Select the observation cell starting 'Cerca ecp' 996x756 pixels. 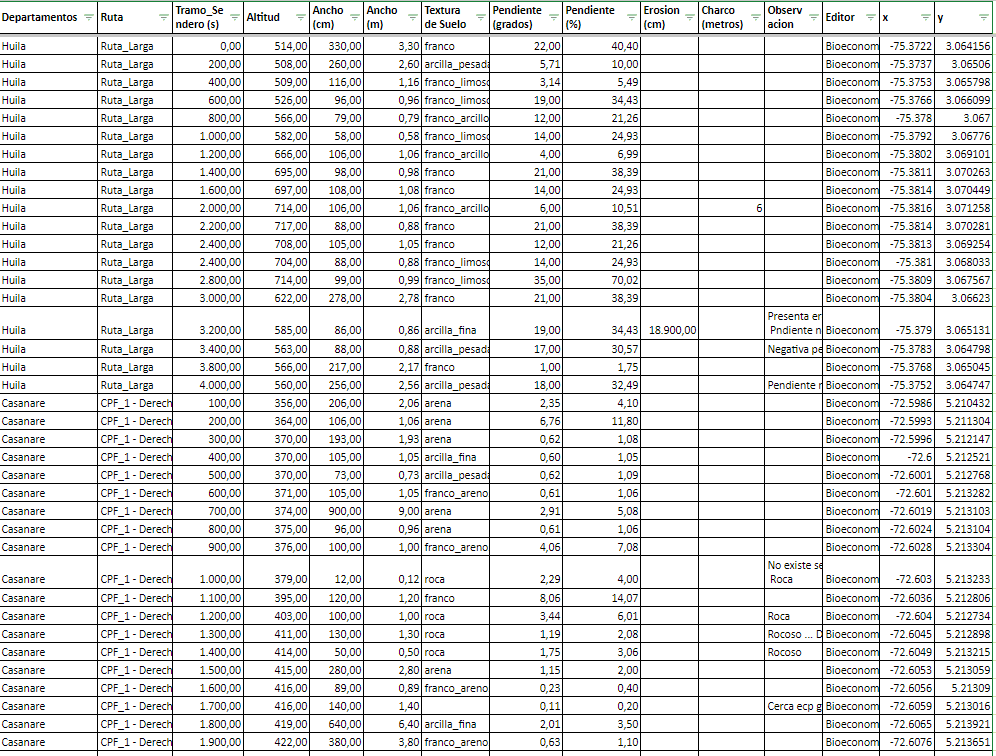coord(794,706)
